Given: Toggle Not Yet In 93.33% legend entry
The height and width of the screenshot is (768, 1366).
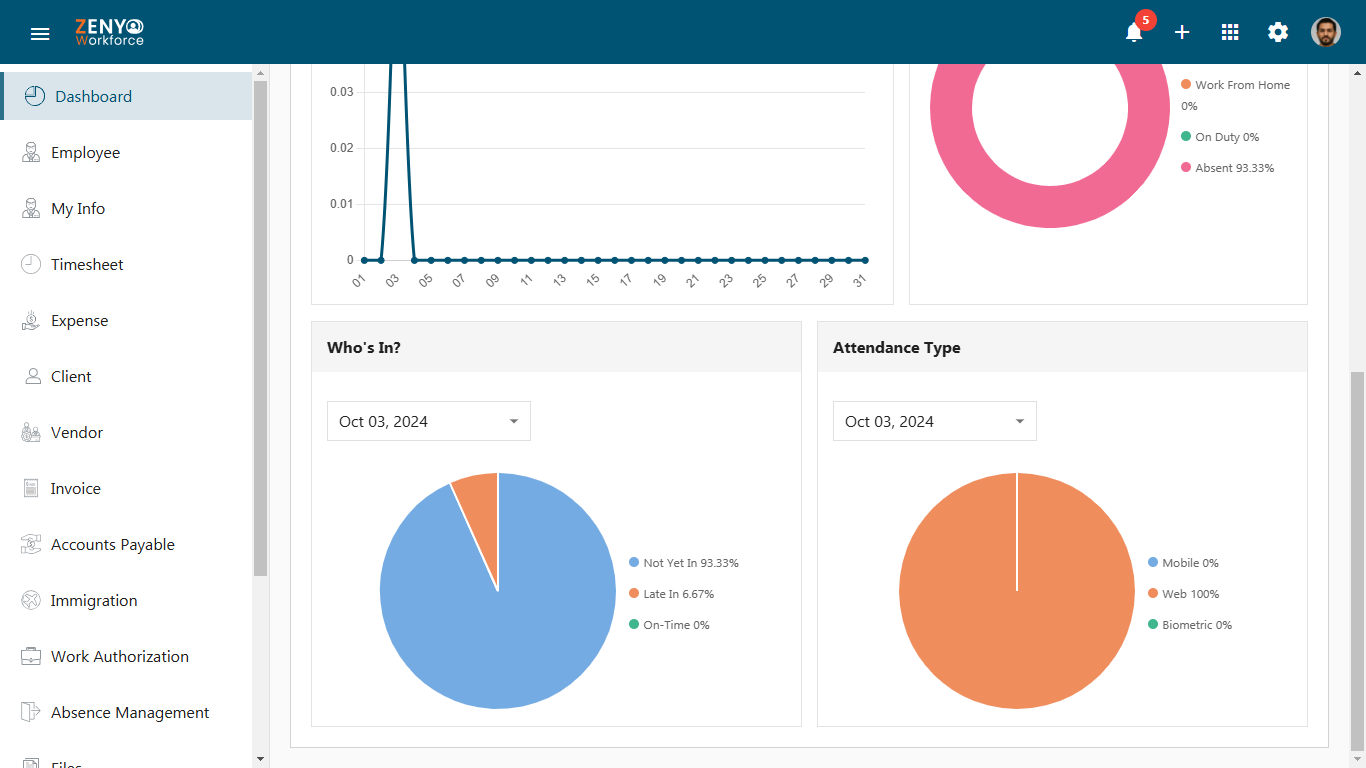Looking at the screenshot, I should (684, 563).
